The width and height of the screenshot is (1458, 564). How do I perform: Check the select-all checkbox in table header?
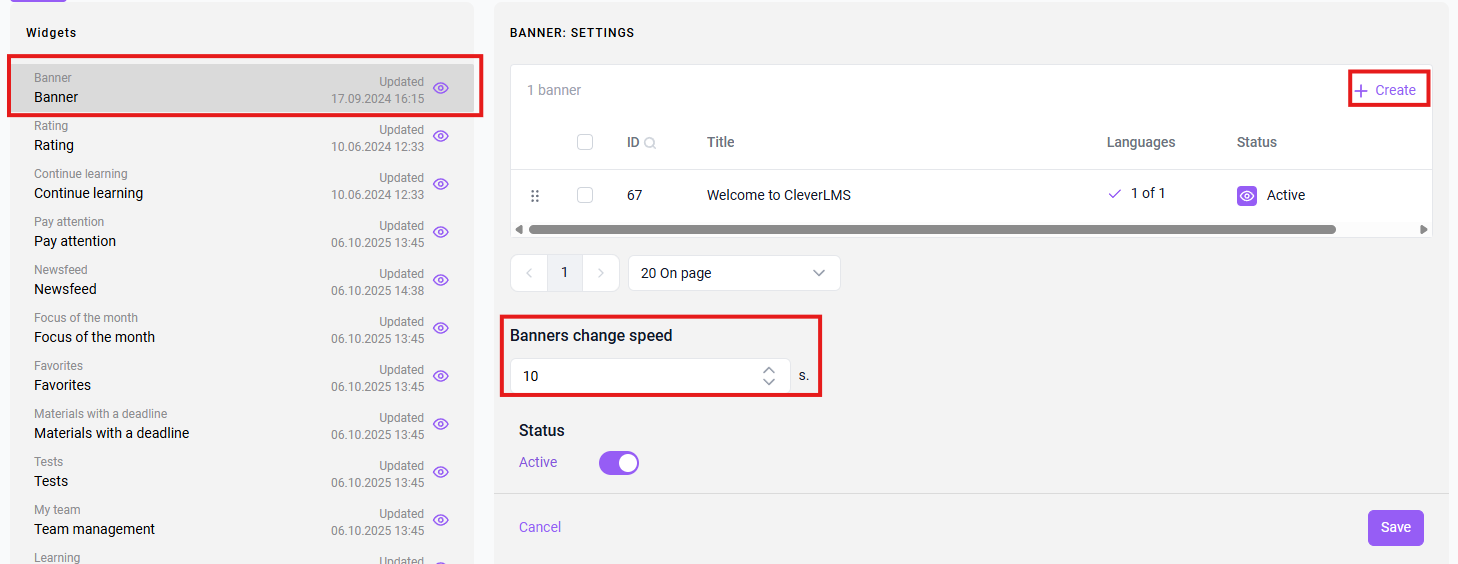point(585,142)
